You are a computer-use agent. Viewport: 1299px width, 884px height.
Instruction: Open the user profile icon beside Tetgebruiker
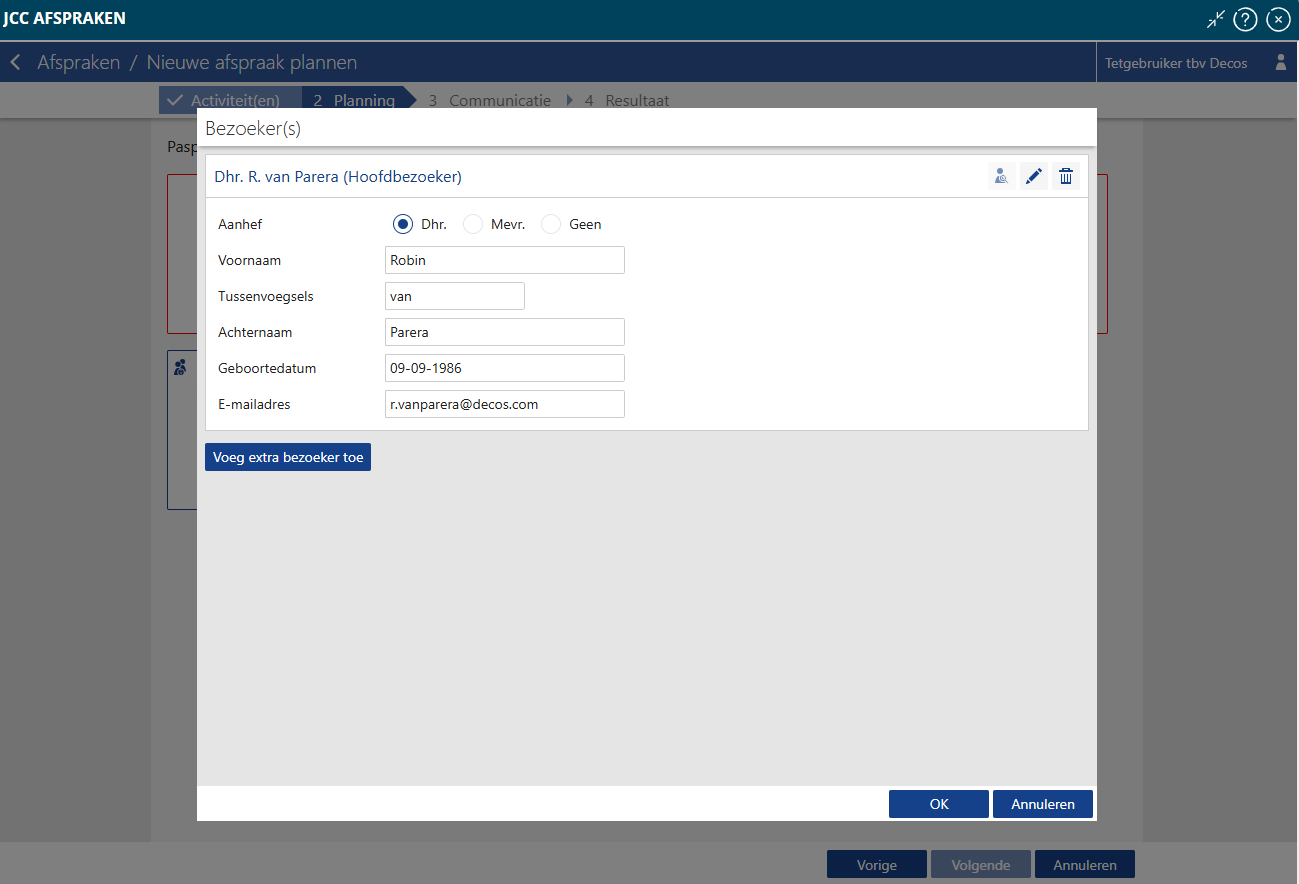pyautogui.click(x=1280, y=63)
